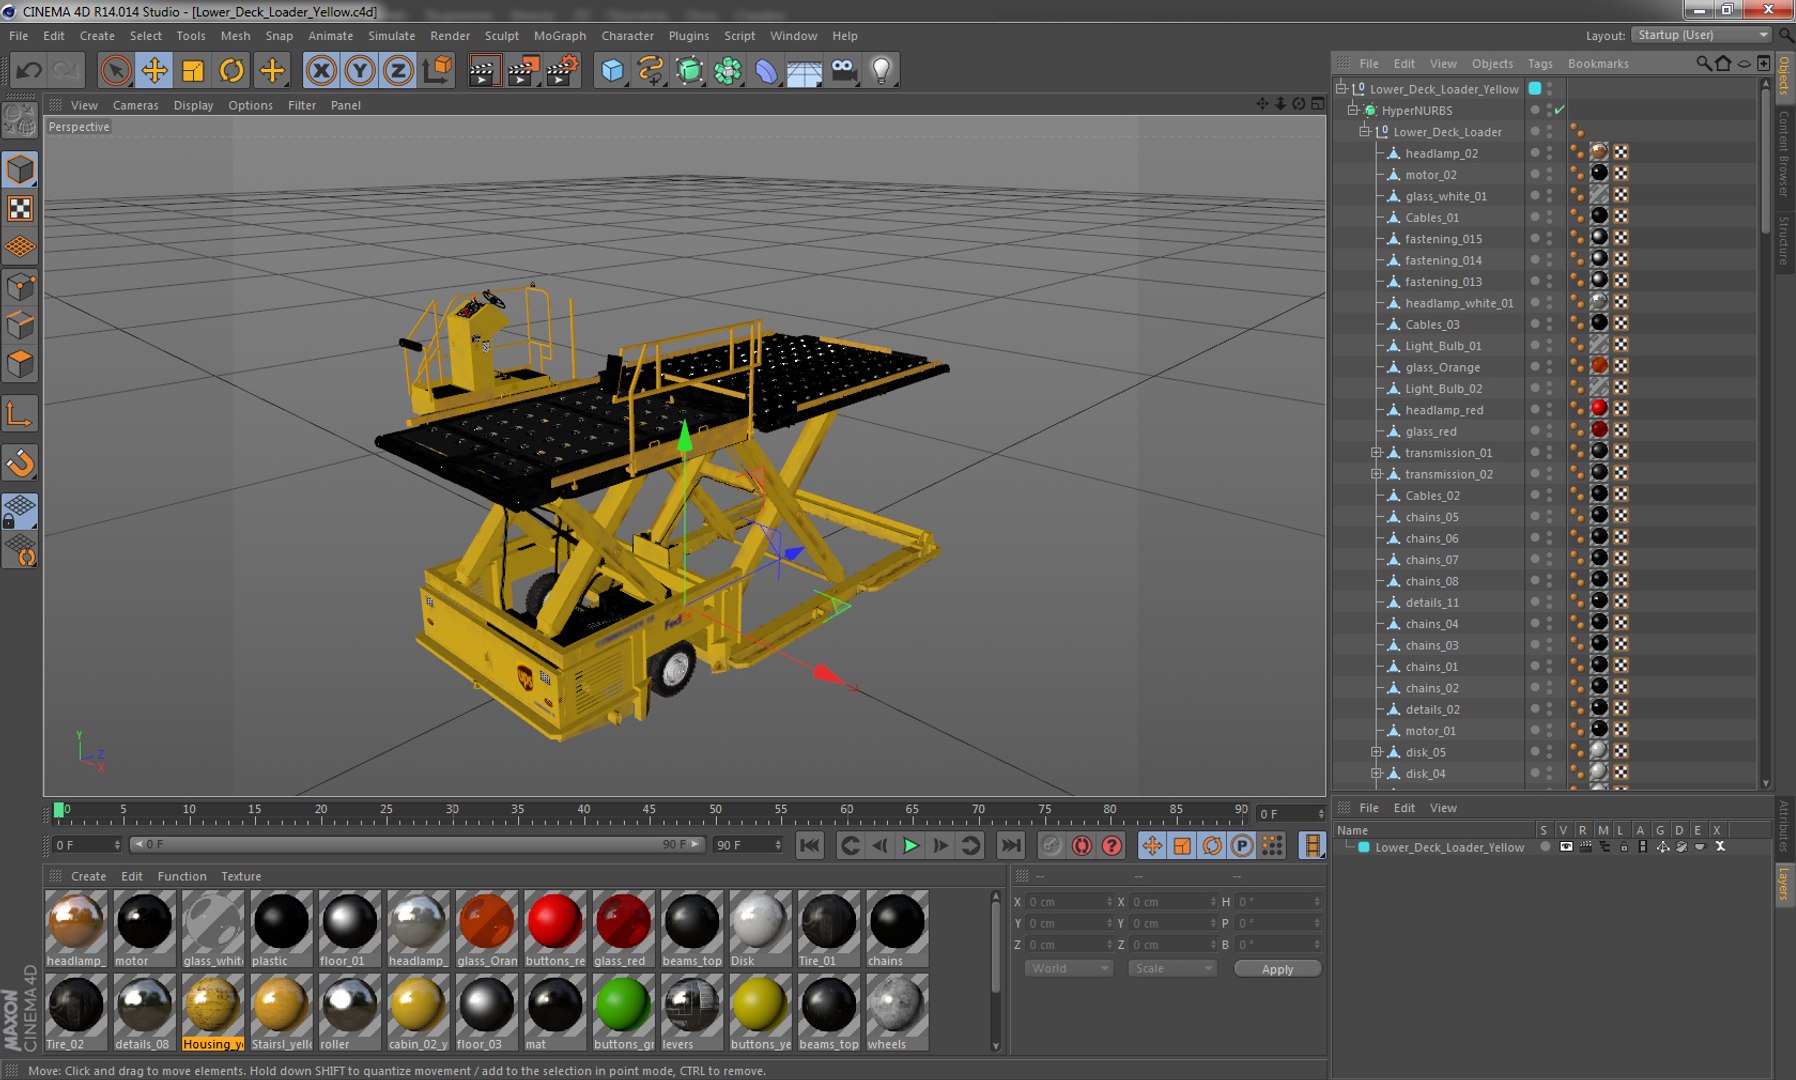
Task: Open Material Manager Texture menu
Action: coord(241,876)
